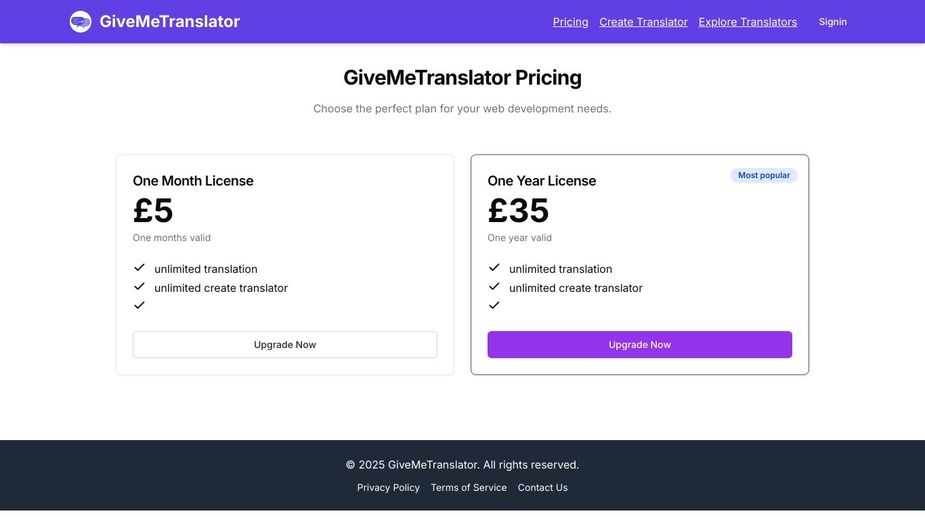Open the Contact Us link
The height and width of the screenshot is (520, 925).
pyautogui.click(x=543, y=488)
